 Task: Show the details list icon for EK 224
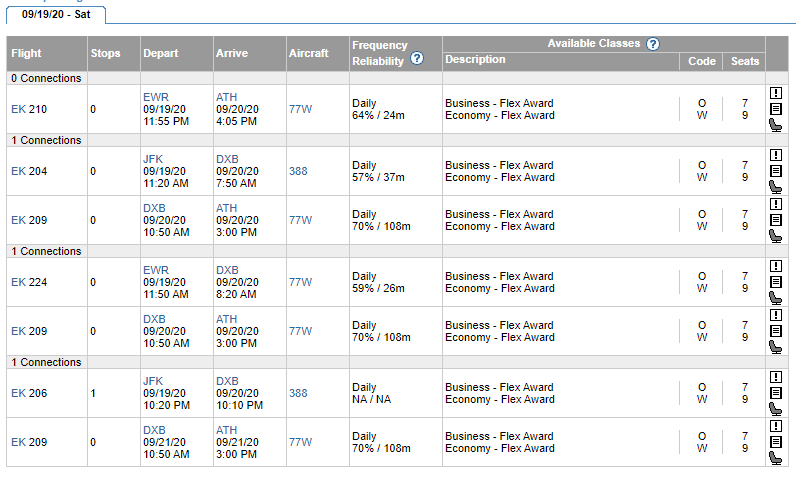[775, 282]
